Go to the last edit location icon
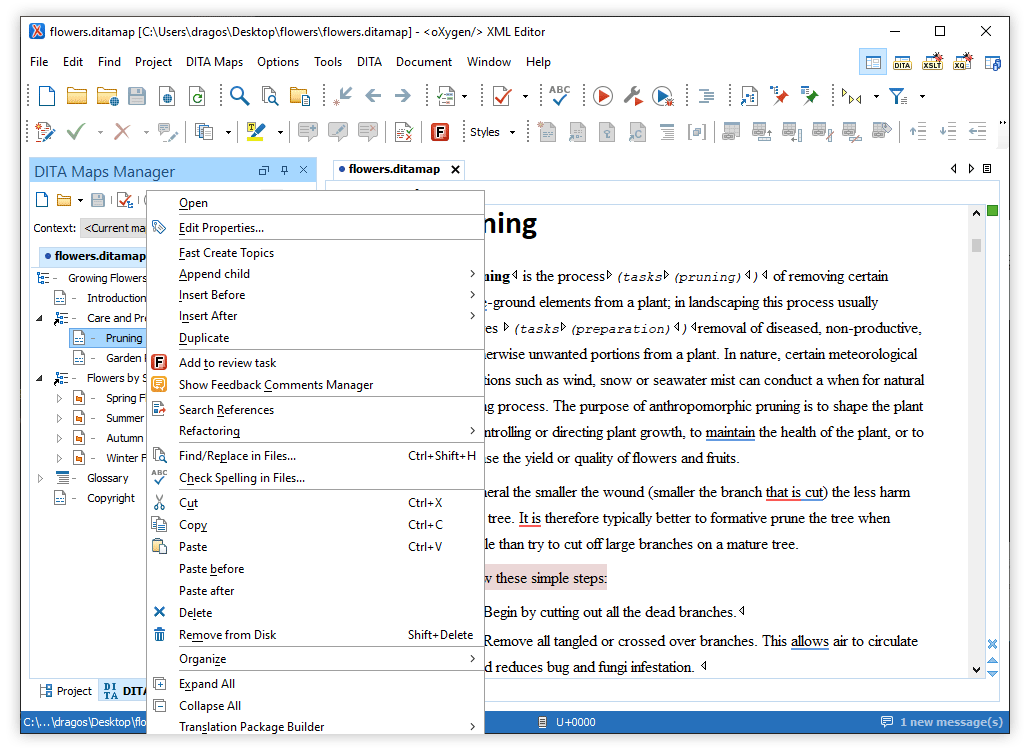The height and width of the screenshot is (750, 1030). click(x=342, y=97)
